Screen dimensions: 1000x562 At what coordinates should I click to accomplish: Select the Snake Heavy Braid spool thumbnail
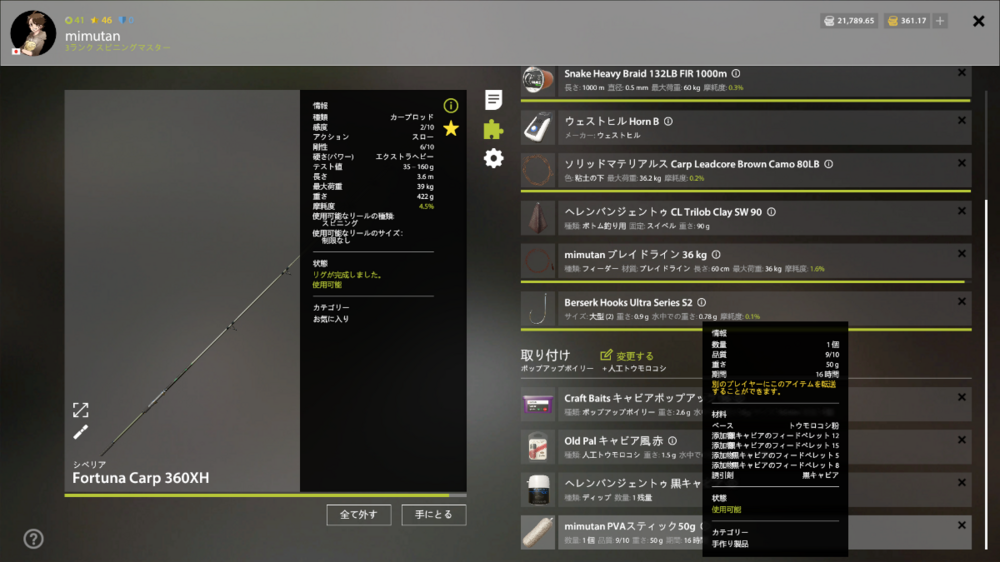[x=538, y=80]
